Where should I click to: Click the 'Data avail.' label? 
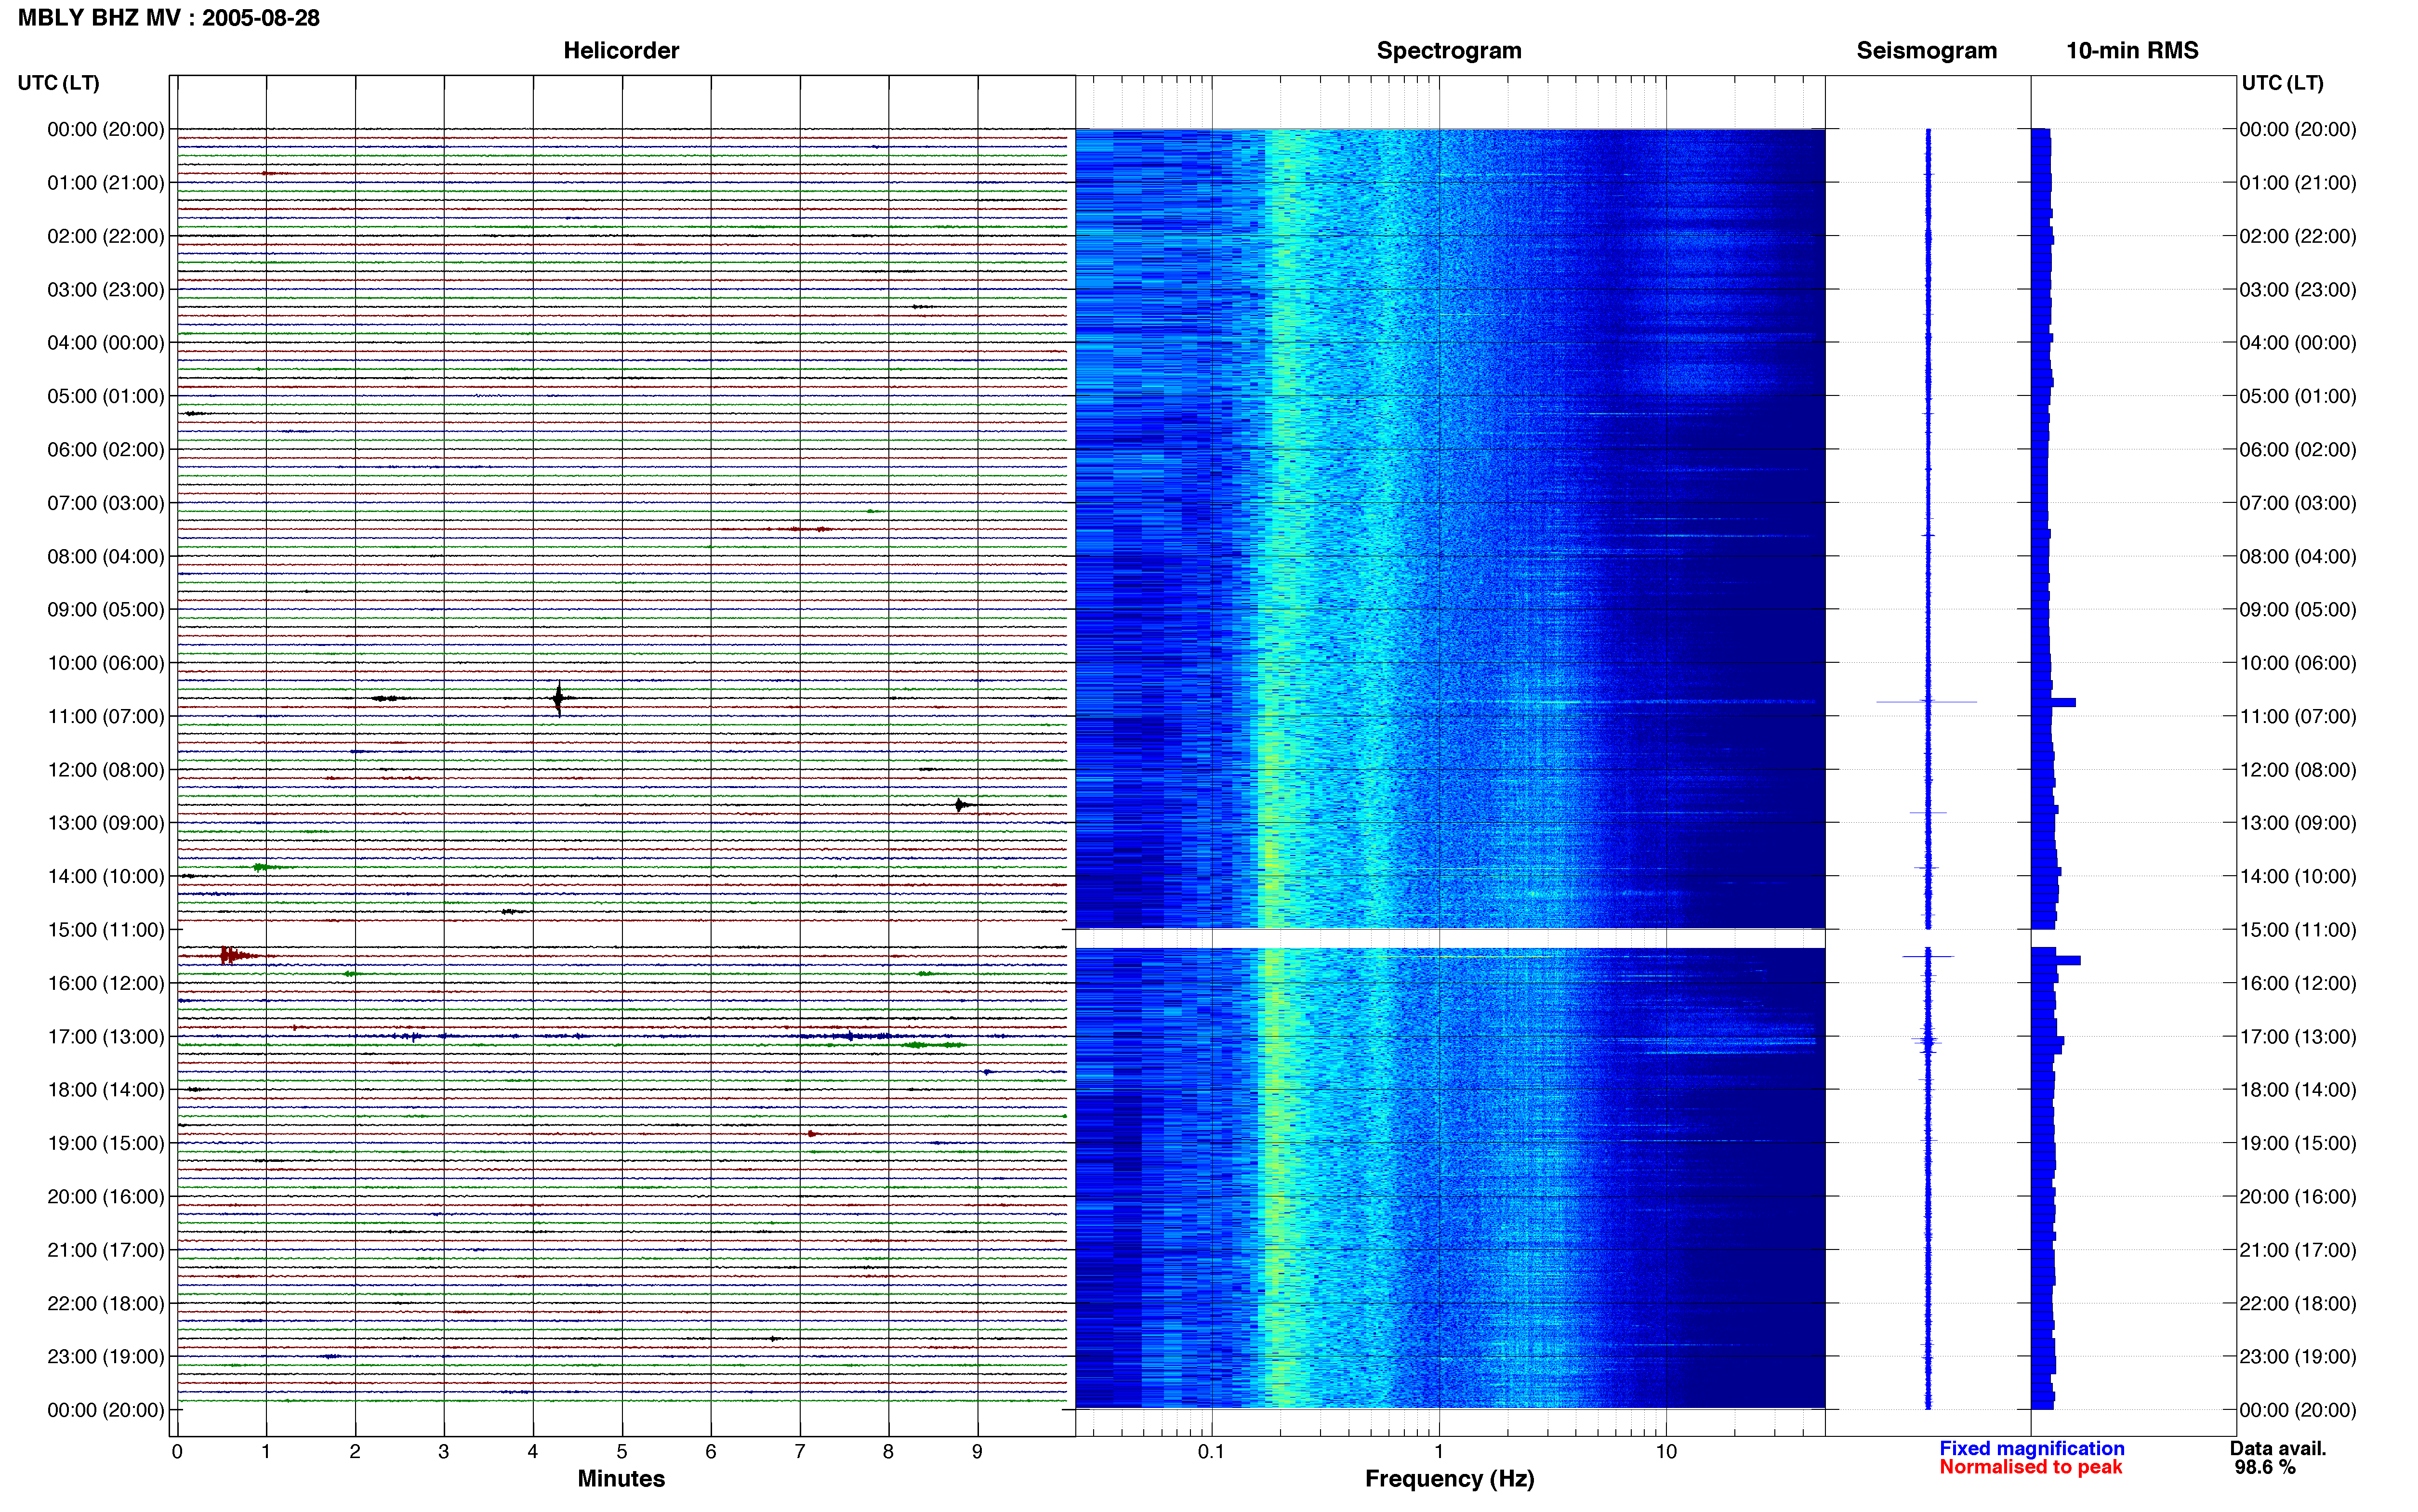click(x=2278, y=1449)
